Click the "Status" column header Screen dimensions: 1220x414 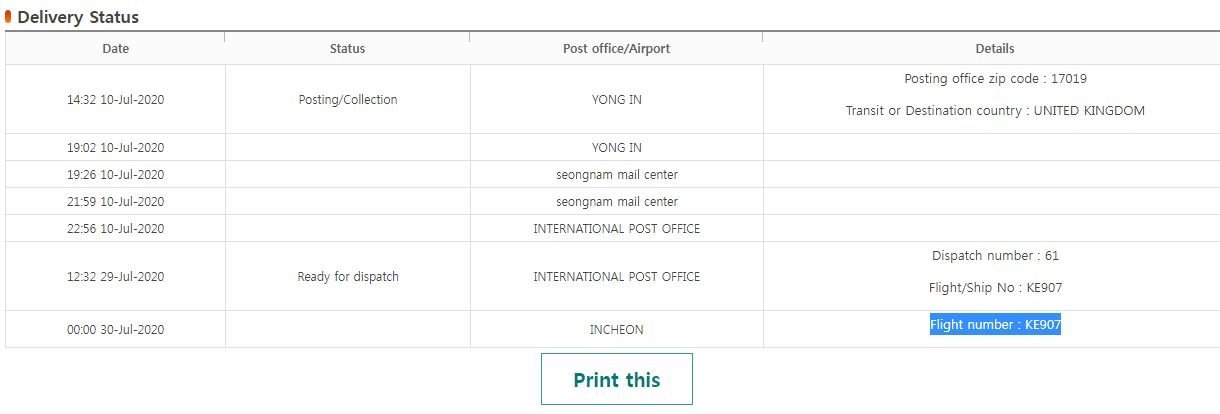(x=347, y=48)
